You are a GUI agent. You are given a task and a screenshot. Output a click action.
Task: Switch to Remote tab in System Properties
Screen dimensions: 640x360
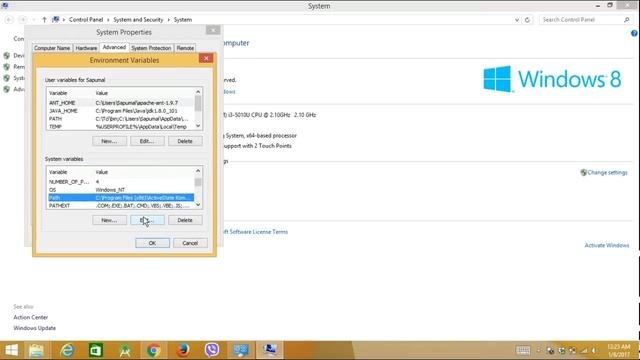coord(185,48)
